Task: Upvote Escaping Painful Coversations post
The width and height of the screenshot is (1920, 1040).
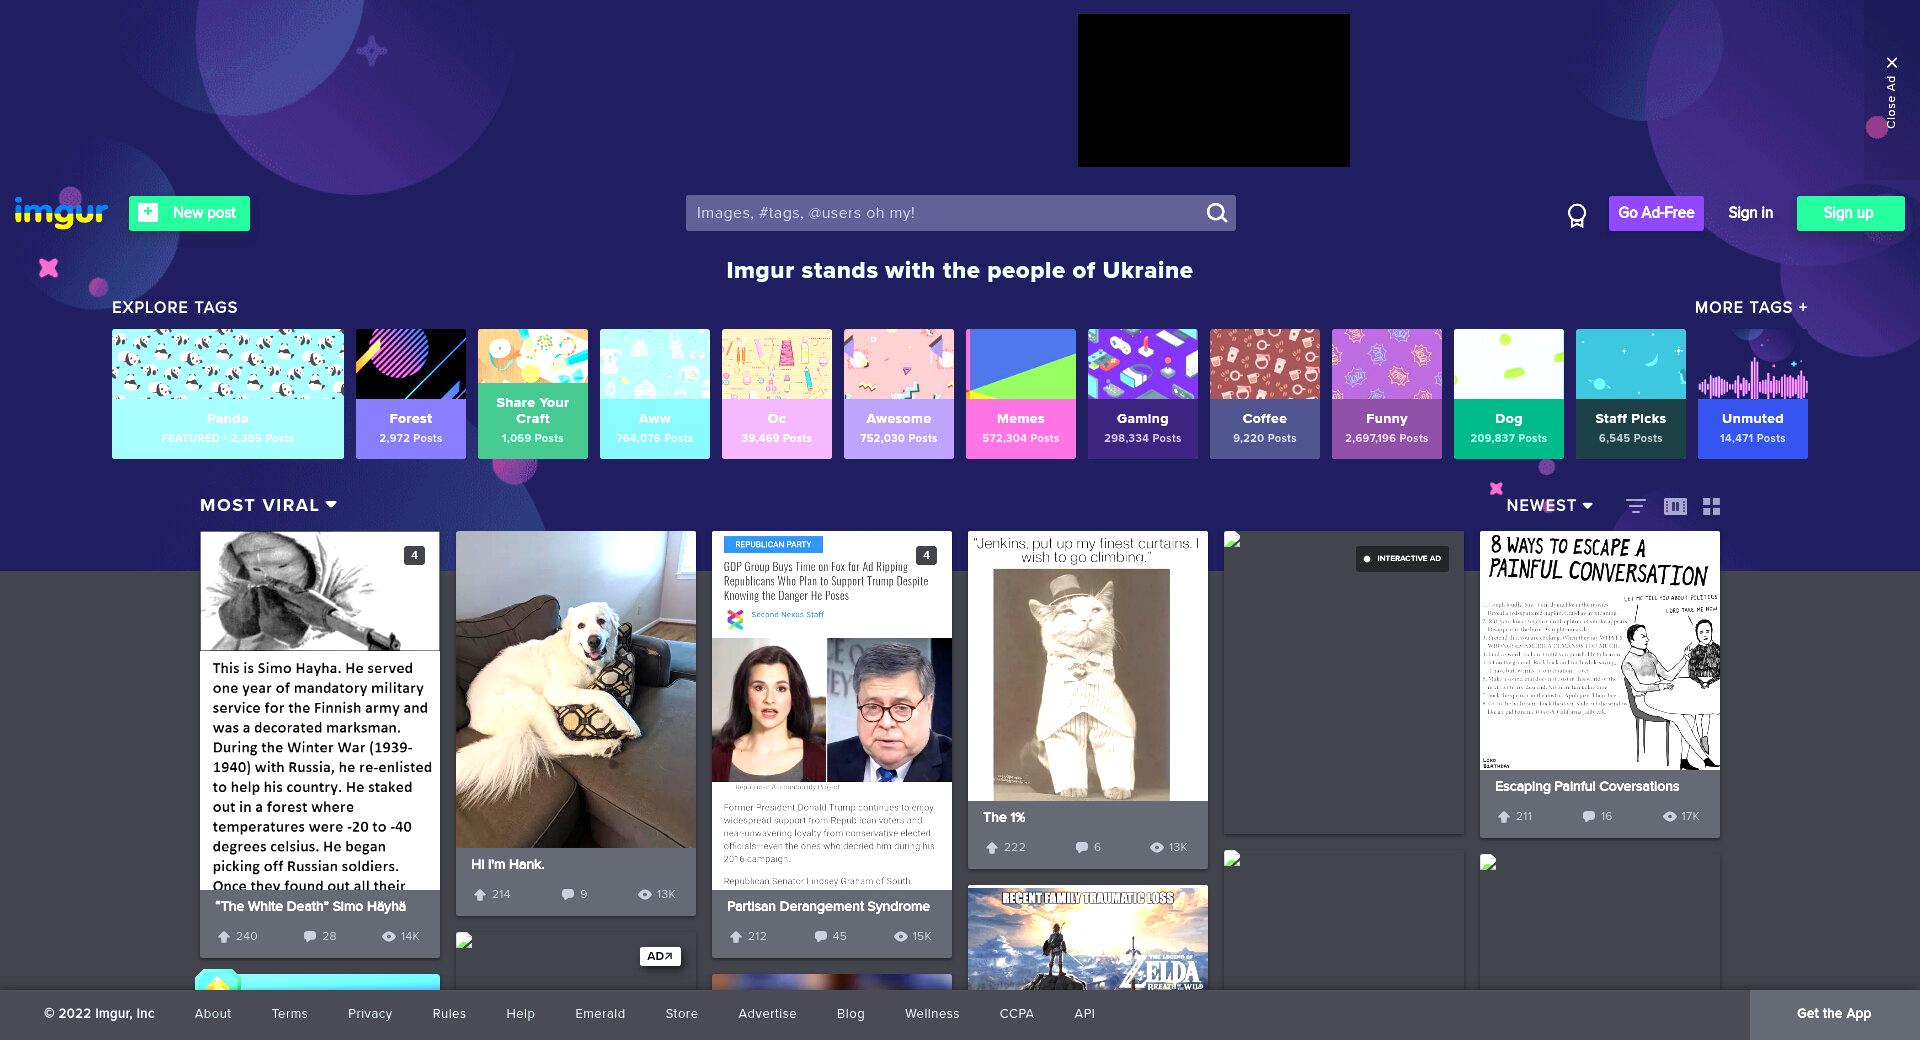Action: pyautogui.click(x=1504, y=817)
